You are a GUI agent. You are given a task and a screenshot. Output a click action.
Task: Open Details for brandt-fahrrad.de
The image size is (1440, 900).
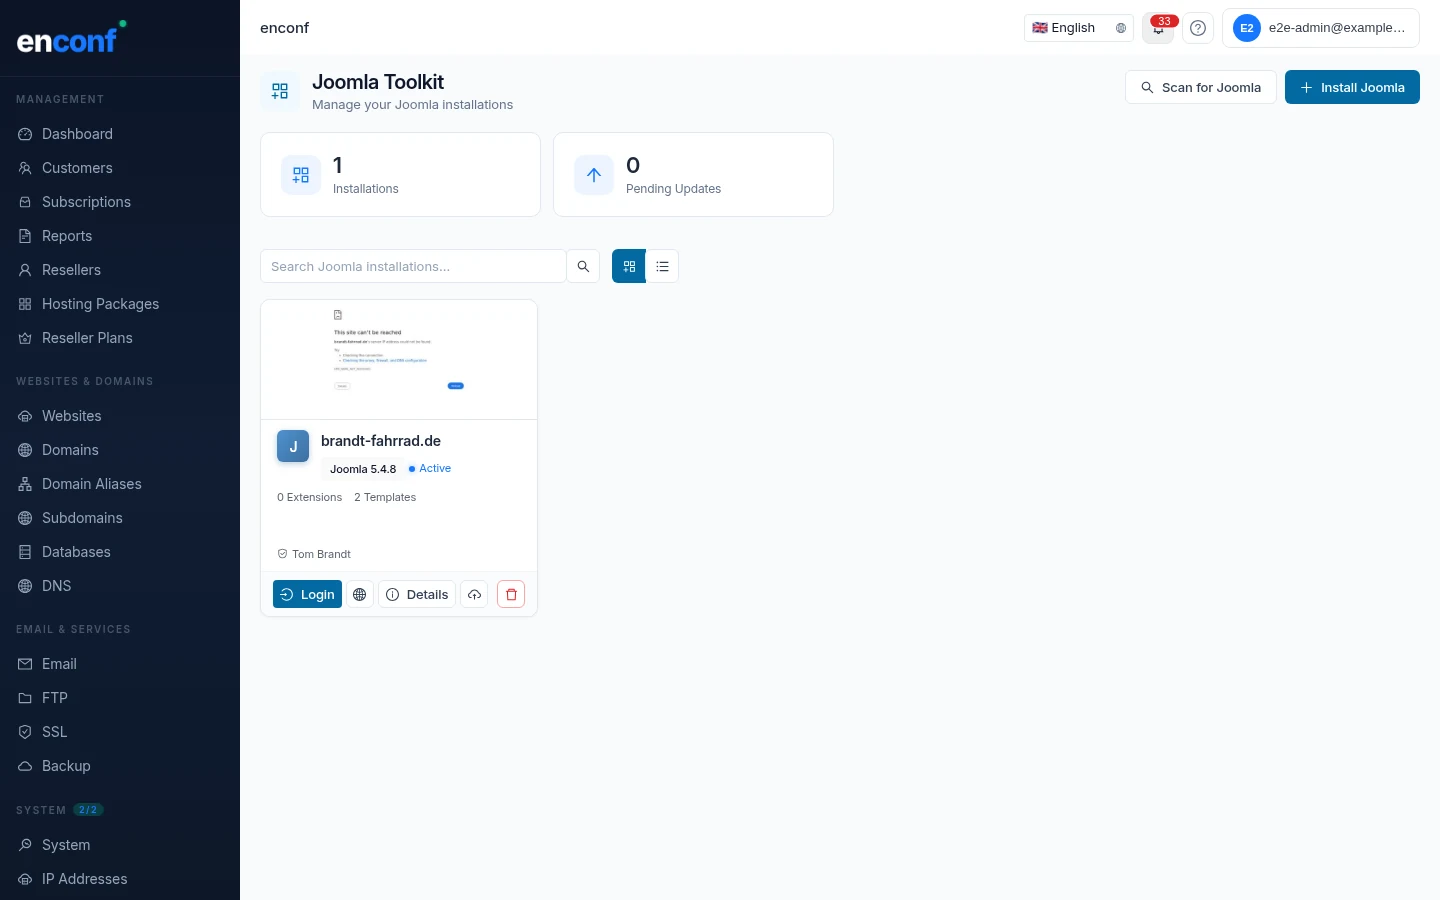pyautogui.click(x=417, y=594)
